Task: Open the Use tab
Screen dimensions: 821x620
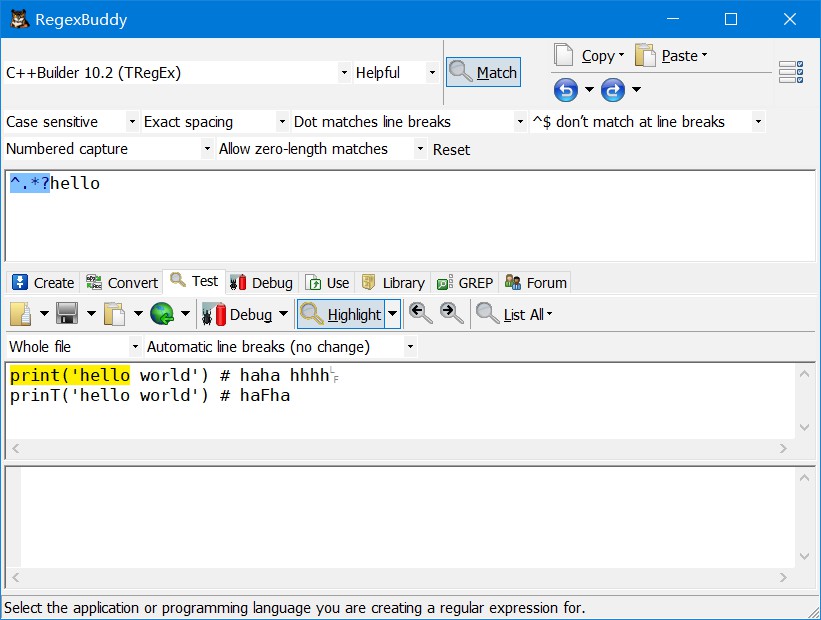Action: coord(327,283)
